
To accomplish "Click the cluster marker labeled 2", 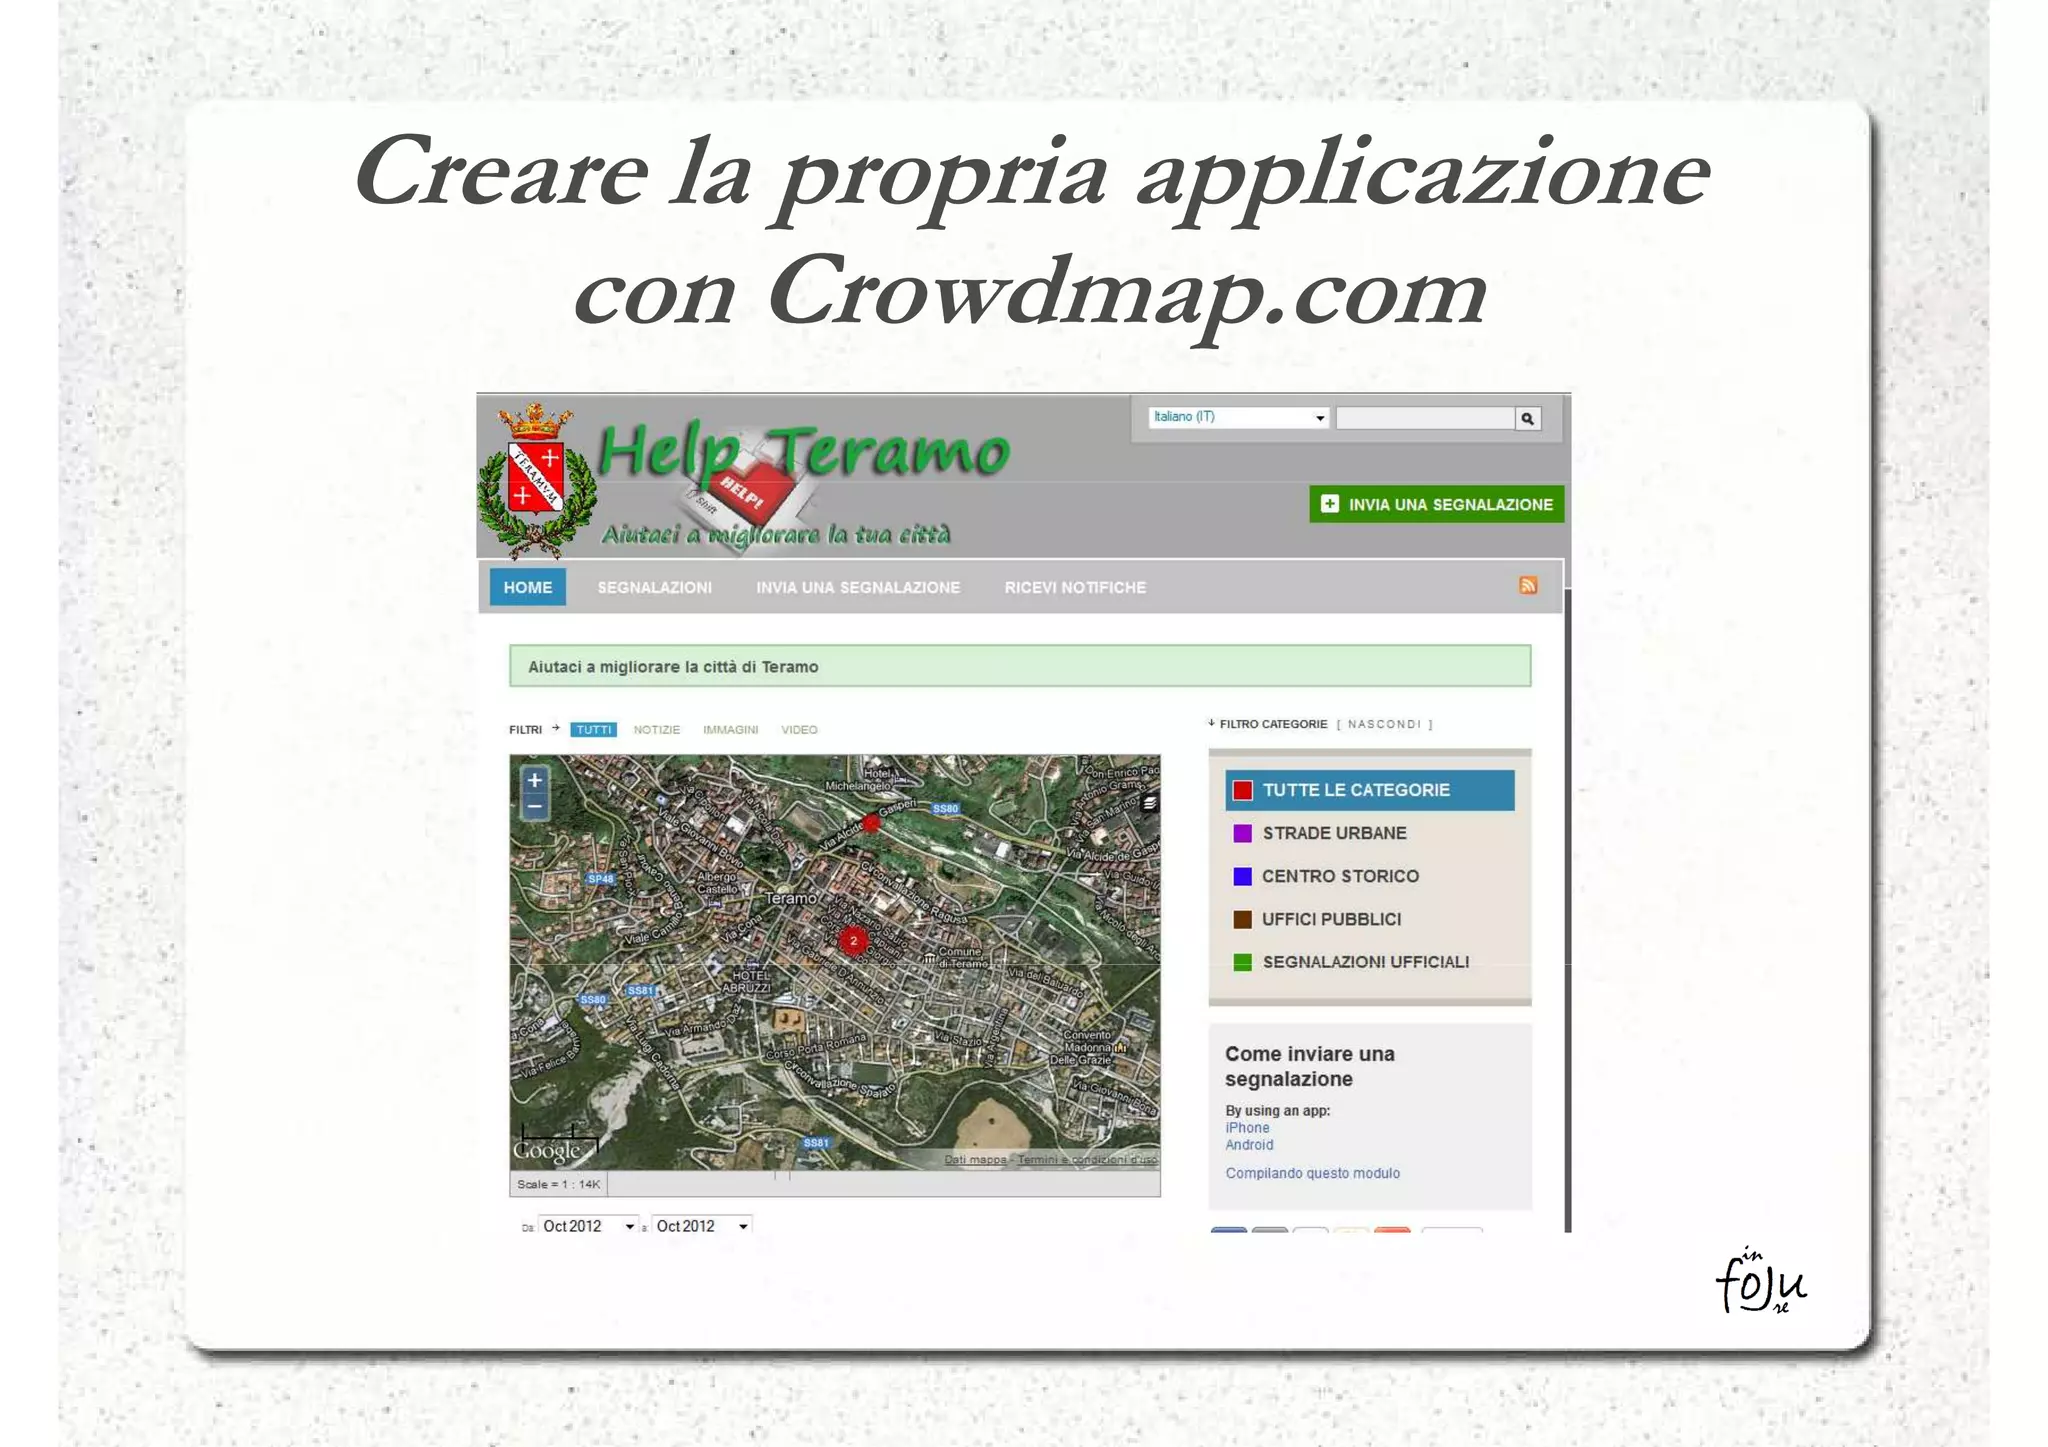I will click(x=853, y=940).
